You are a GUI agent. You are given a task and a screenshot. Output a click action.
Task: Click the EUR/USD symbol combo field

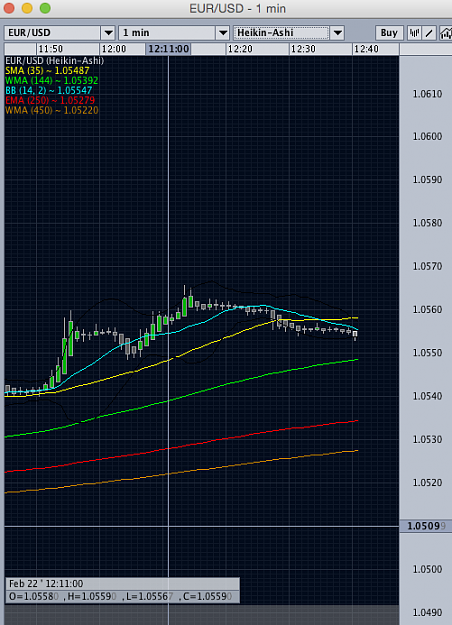click(x=52, y=33)
